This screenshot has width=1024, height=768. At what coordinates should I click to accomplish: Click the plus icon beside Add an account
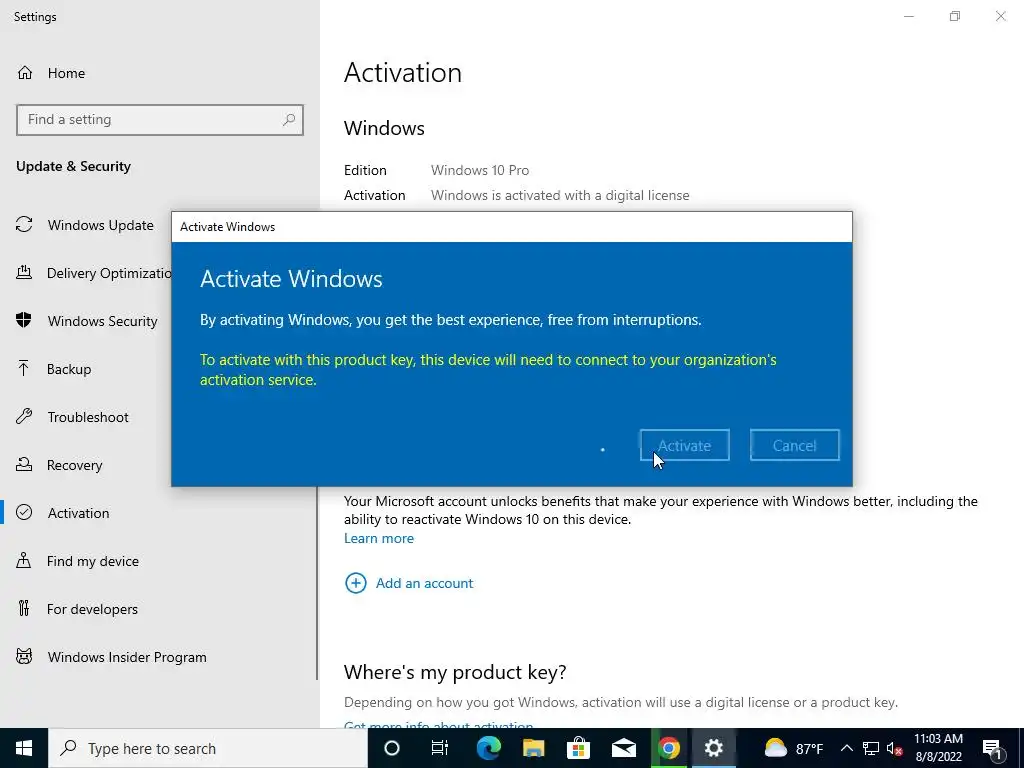(356, 583)
